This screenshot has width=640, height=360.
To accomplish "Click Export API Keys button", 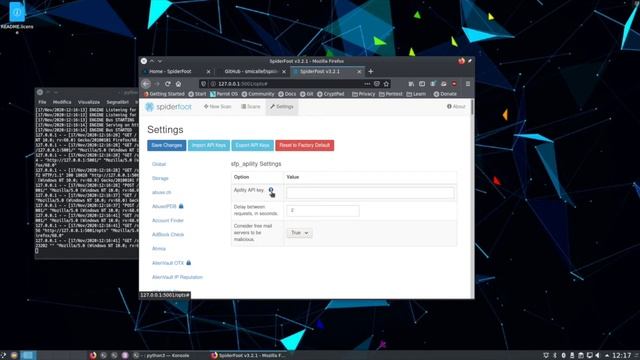I will tap(252, 145).
